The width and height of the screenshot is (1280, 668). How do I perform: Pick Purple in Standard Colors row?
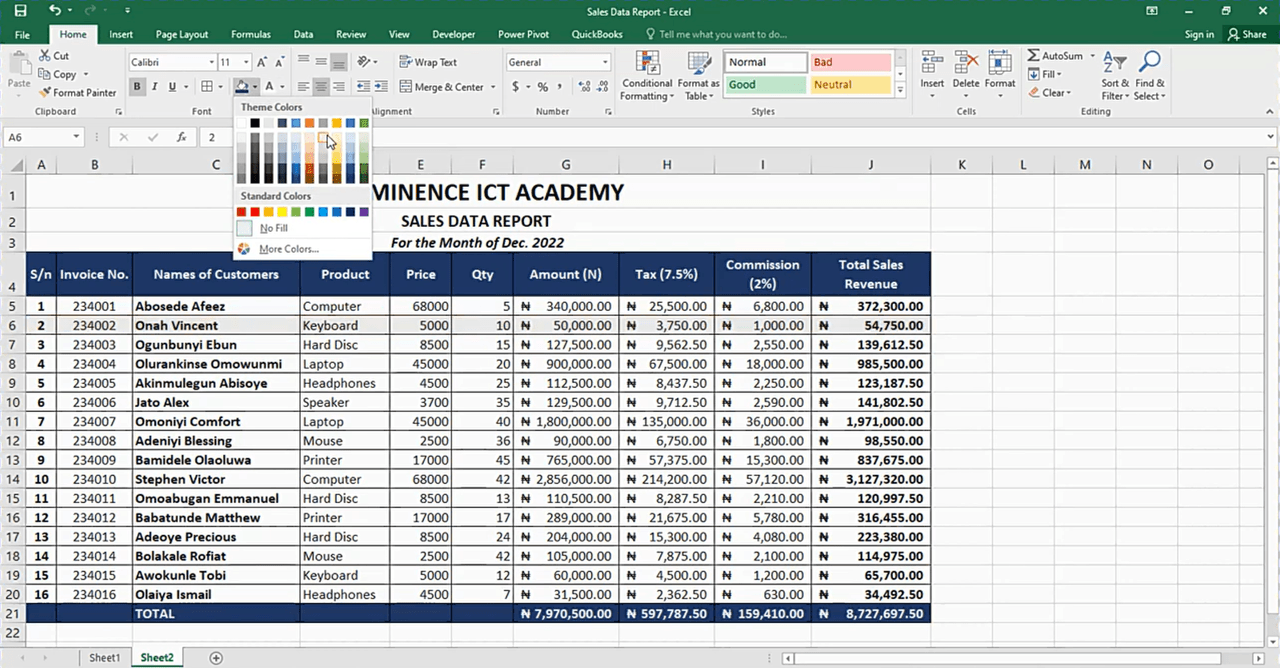click(364, 212)
